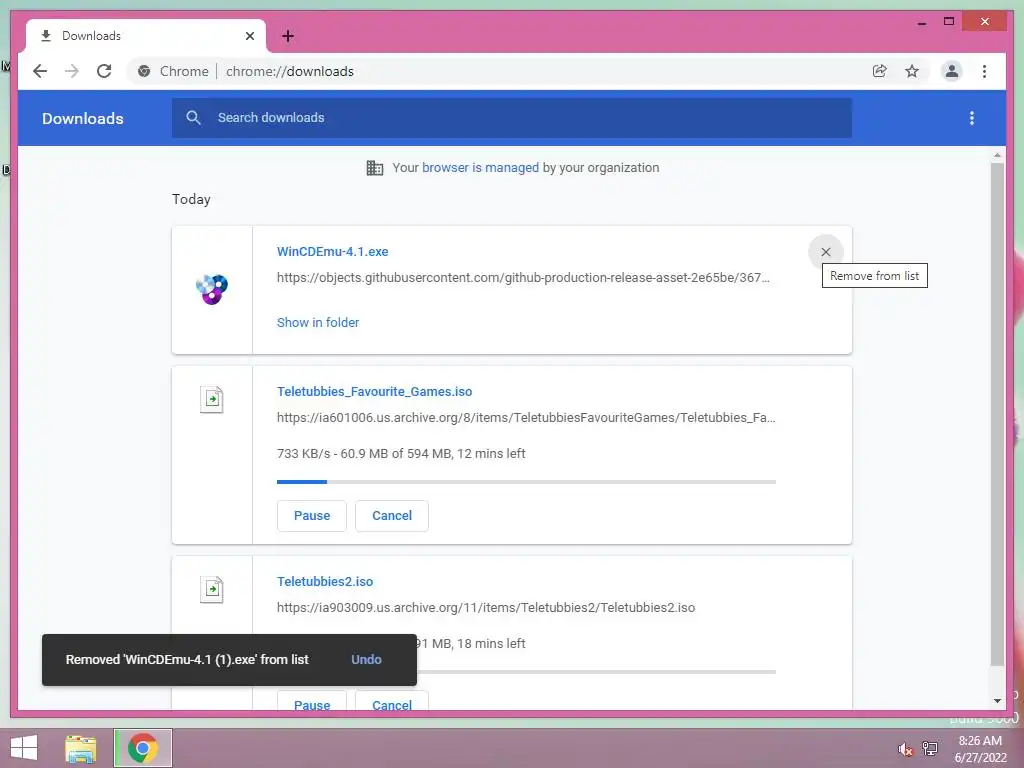Screen dimensions: 1024x768
Task: Open the WinCDEmu-4.1.exe file link
Action: 332,251
